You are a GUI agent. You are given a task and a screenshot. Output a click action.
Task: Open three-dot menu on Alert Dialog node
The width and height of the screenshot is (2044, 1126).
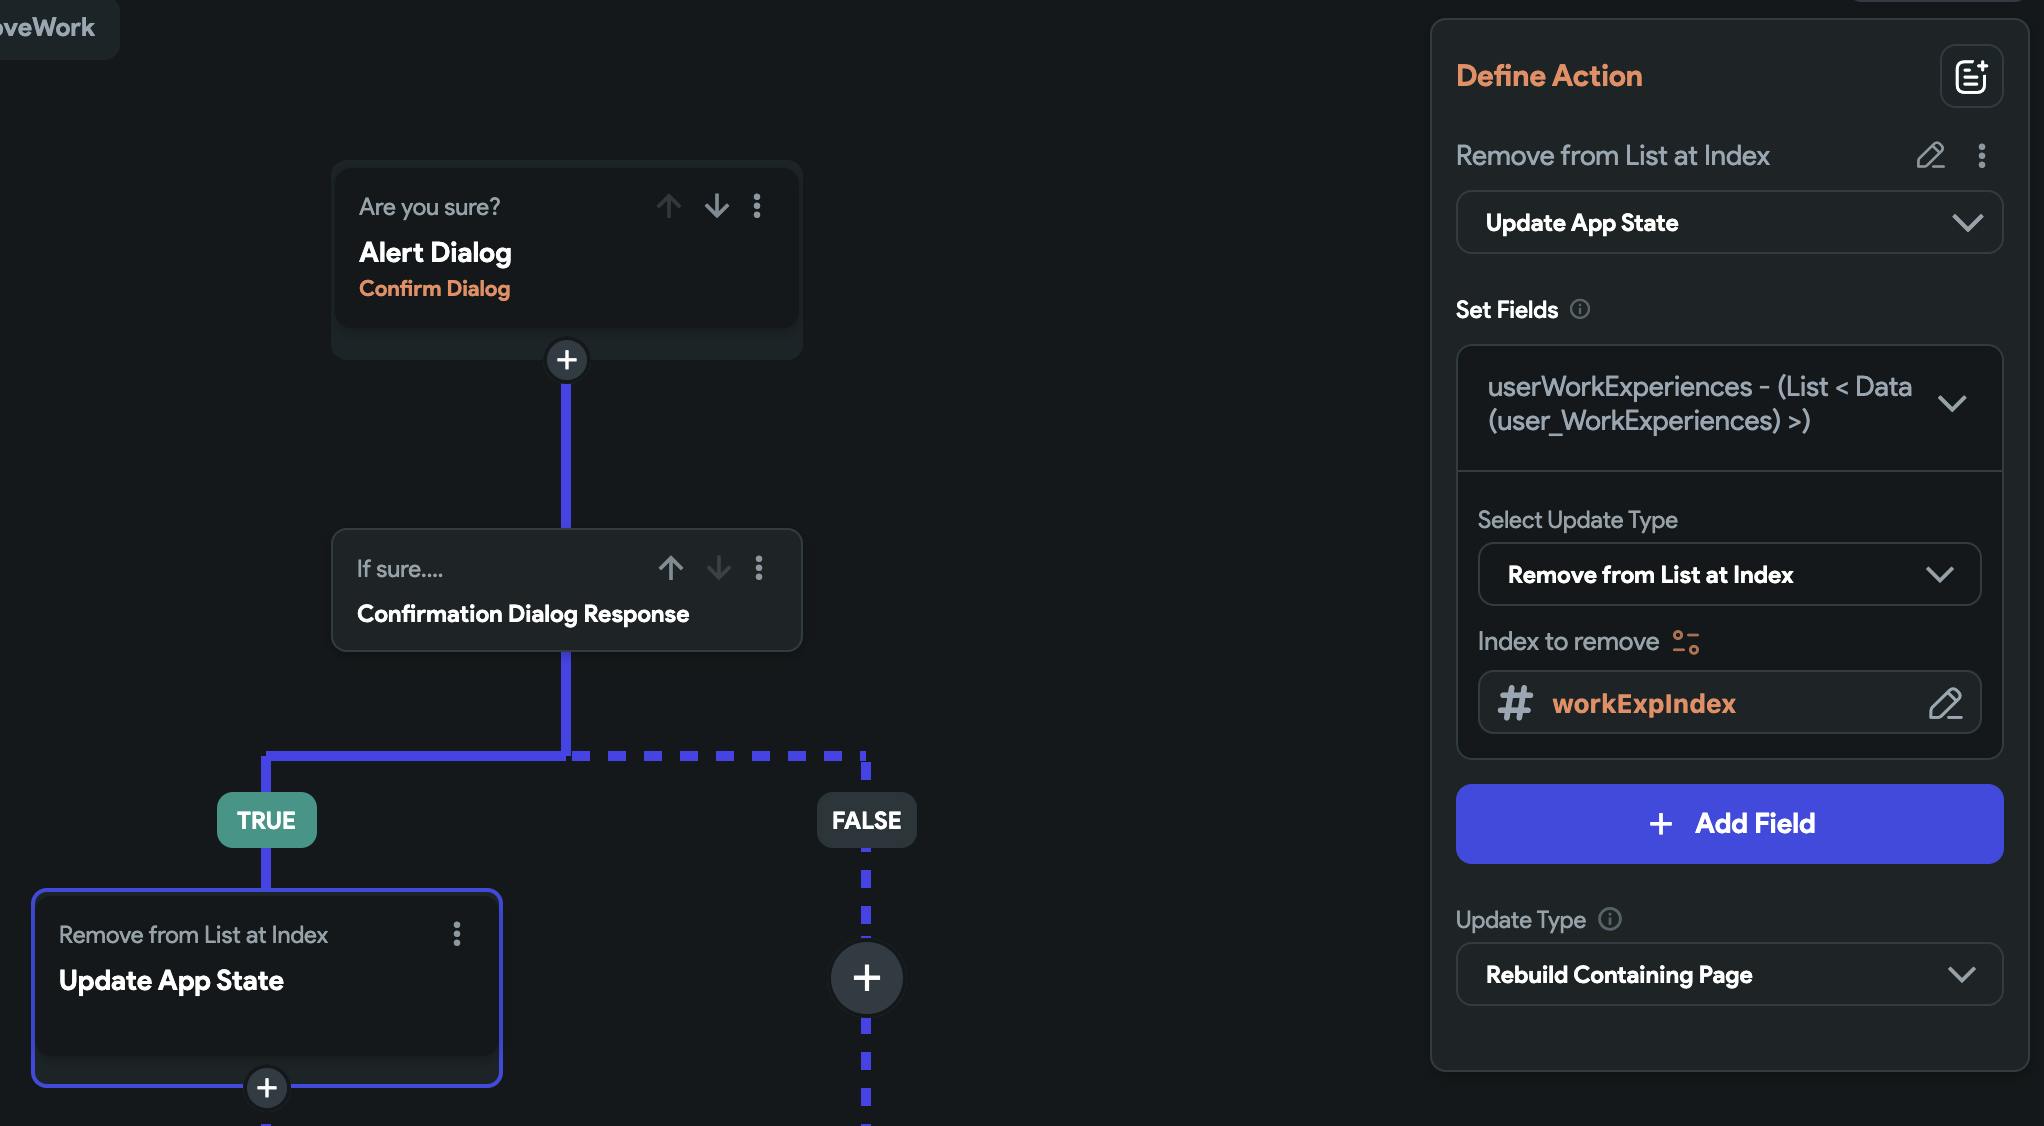(x=757, y=206)
